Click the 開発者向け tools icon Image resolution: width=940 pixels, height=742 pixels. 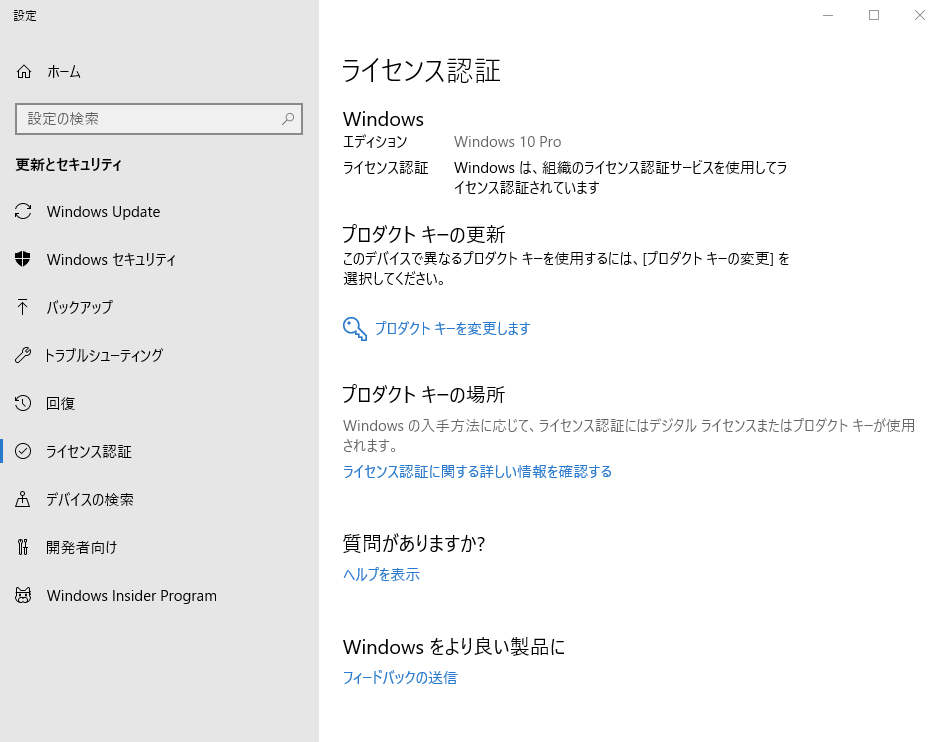pos(23,547)
